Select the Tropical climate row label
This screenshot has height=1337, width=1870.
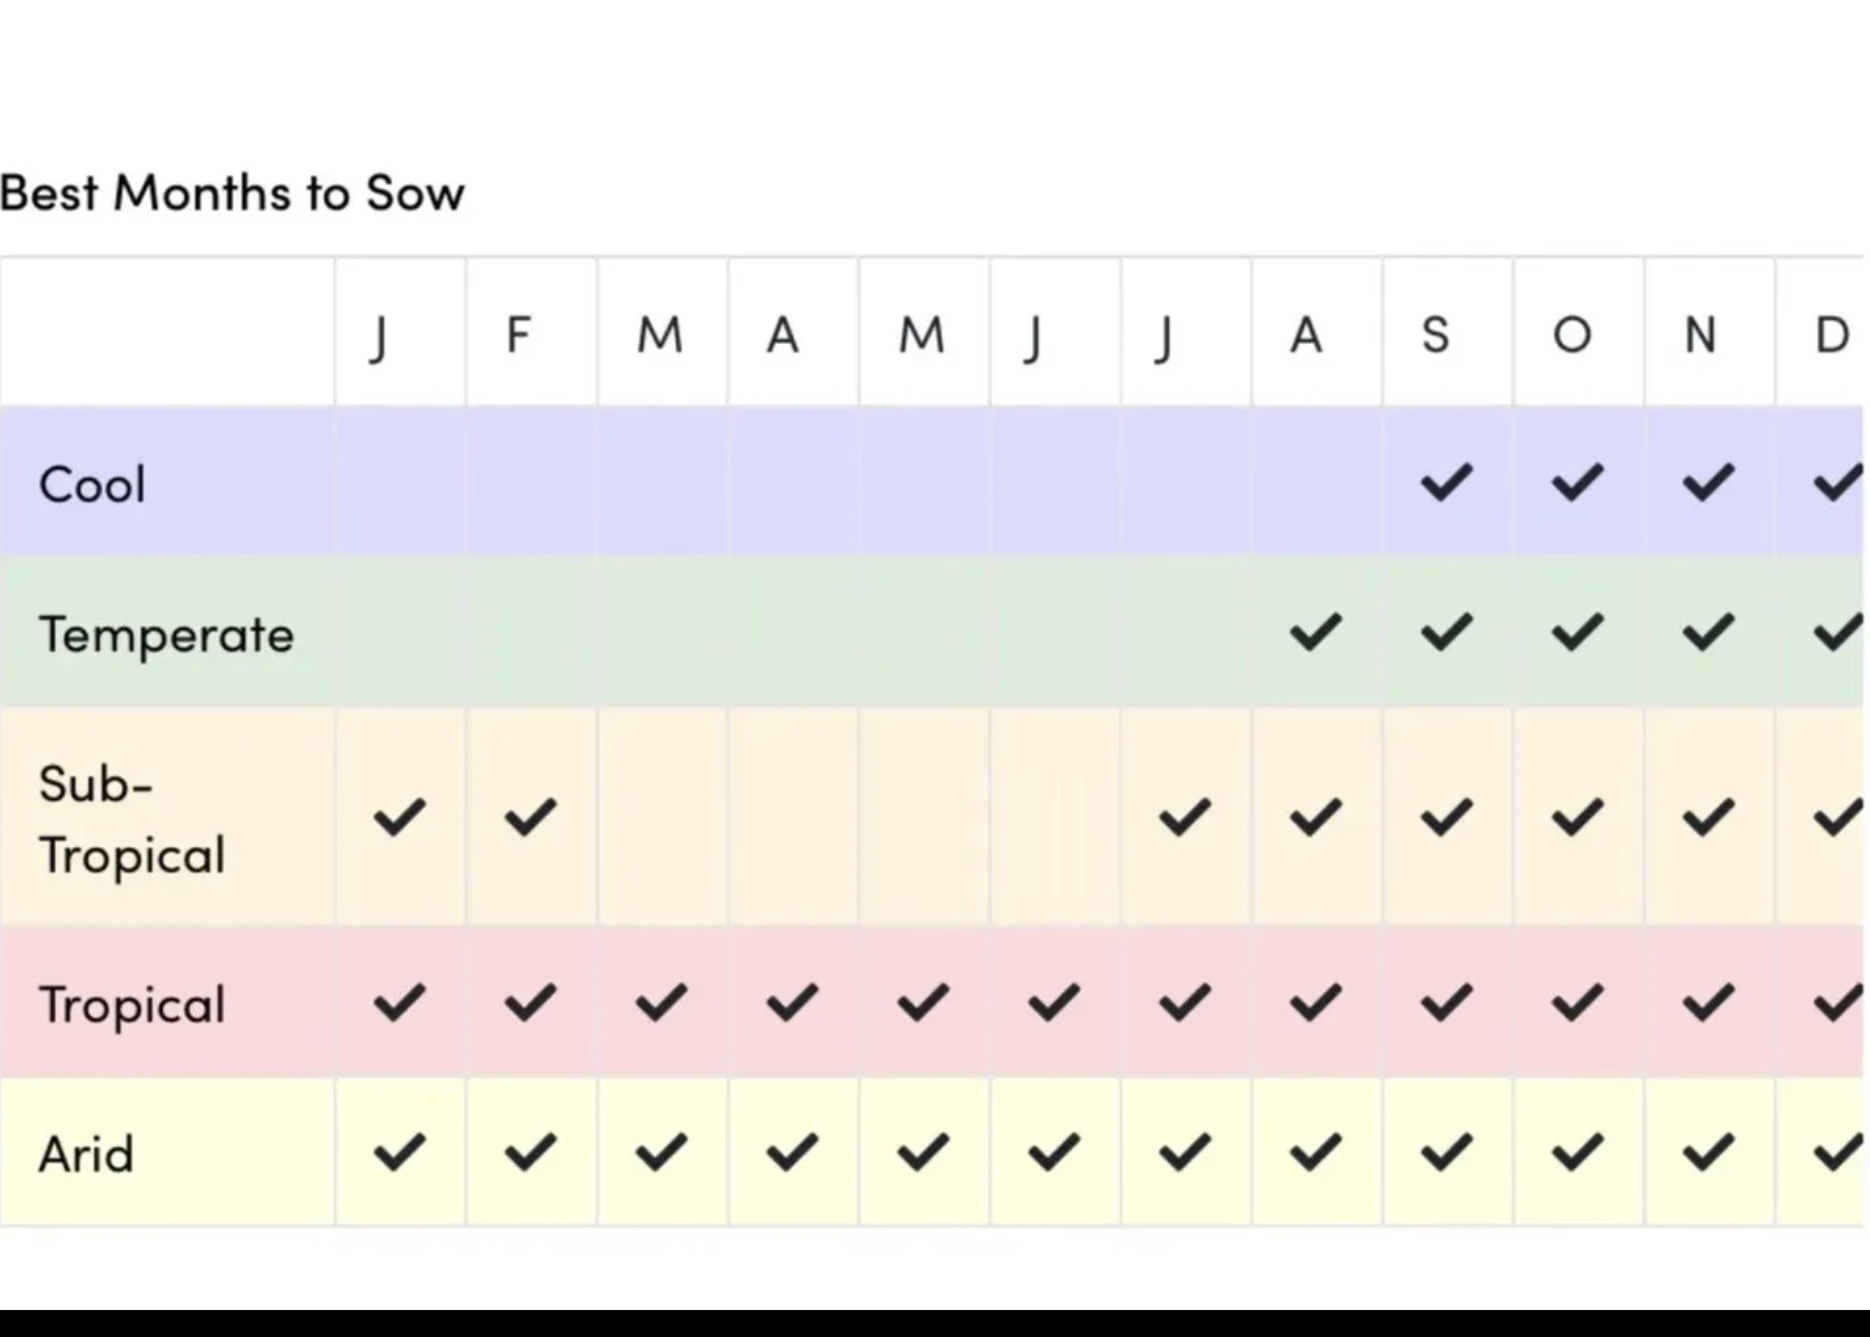131,1005
